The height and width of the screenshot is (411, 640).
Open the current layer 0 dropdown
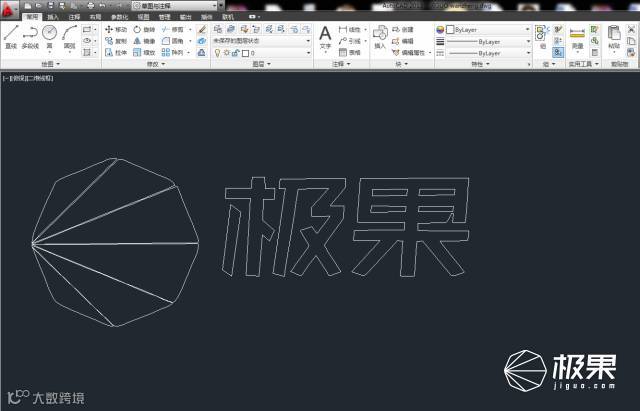click(x=262, y=53)
